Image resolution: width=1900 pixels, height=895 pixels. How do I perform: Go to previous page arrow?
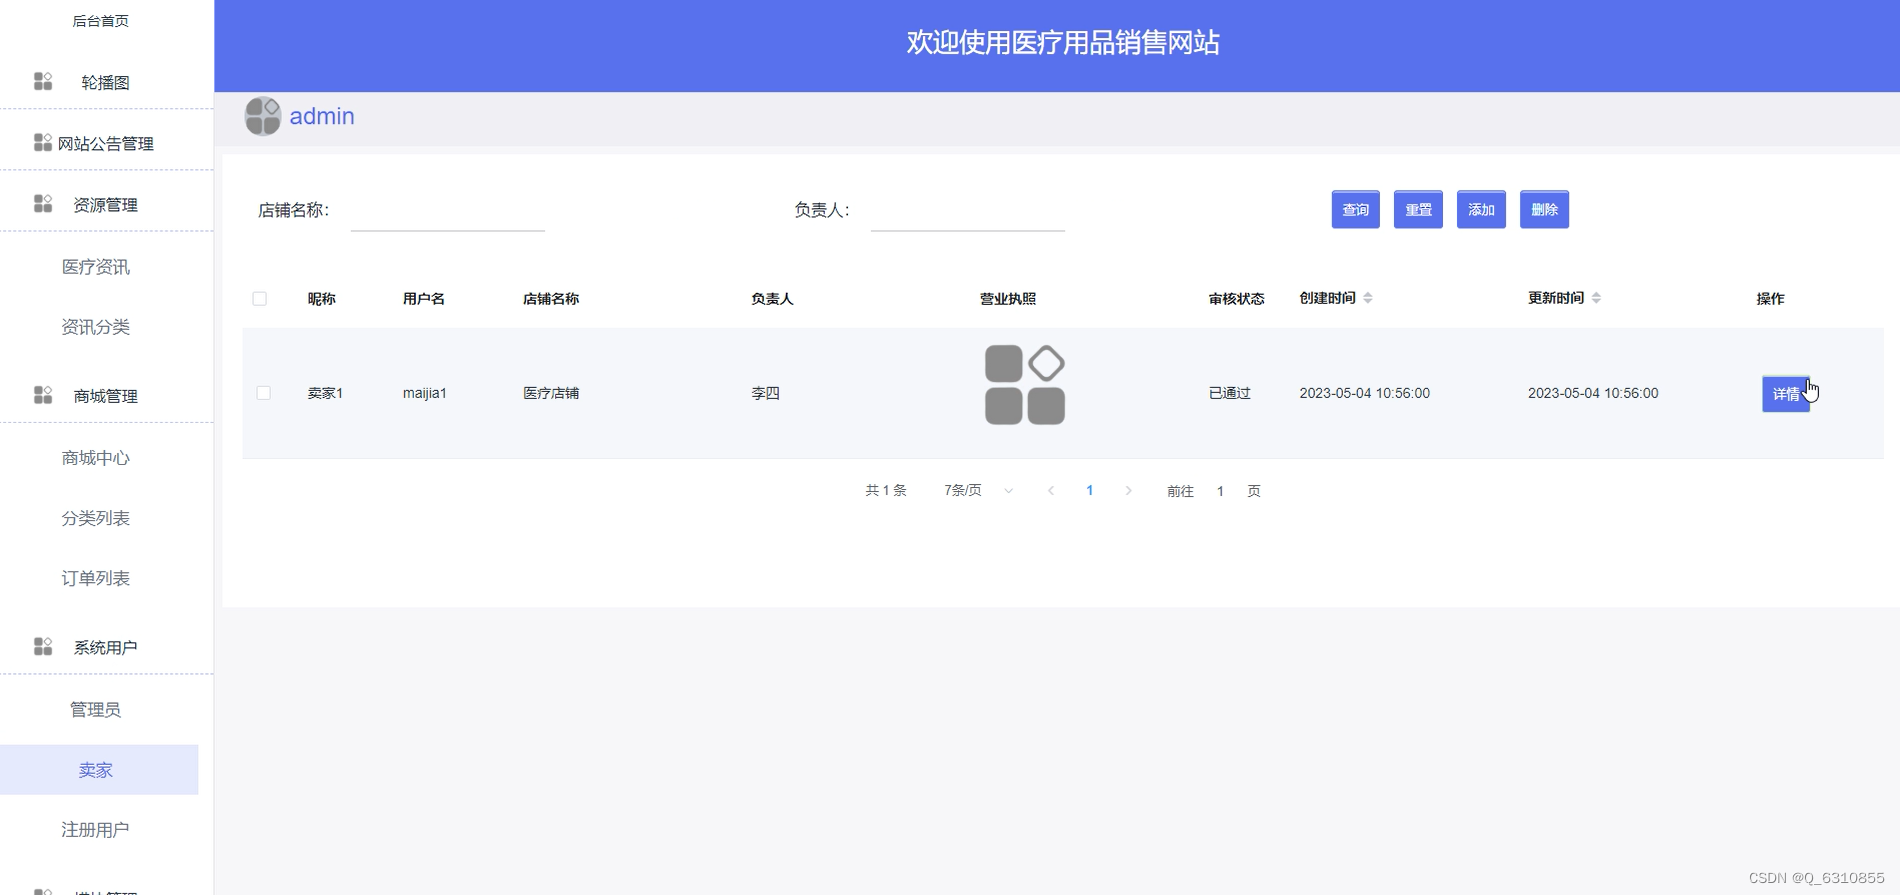[1051, 490]
